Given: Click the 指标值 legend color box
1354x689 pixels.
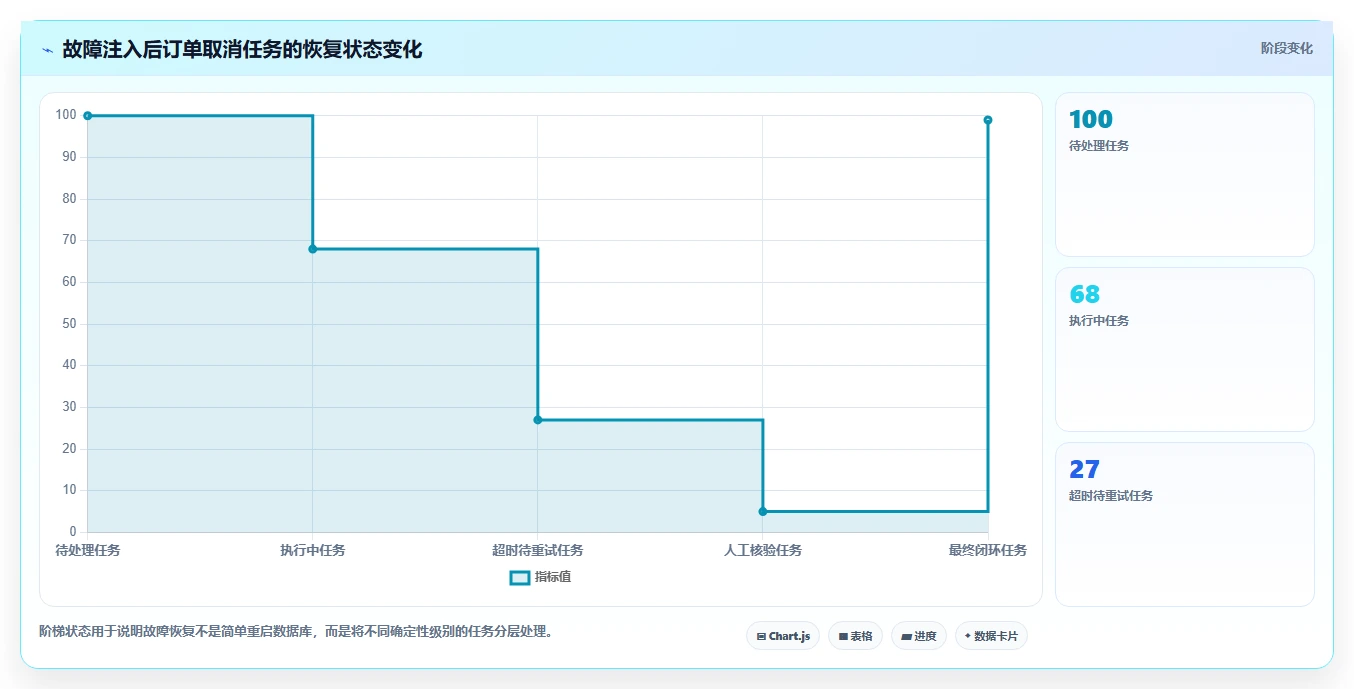Looking at the screenshot, I should 519,577.
